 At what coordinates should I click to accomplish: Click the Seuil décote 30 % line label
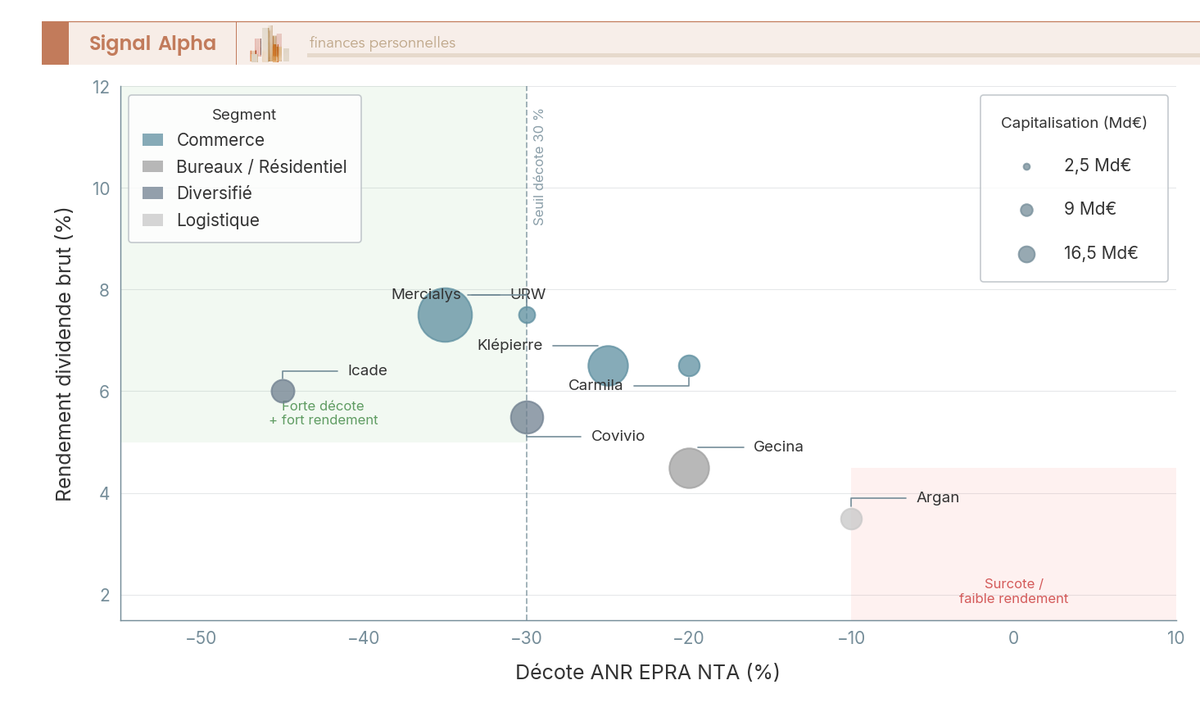click(x=539, y=167)
